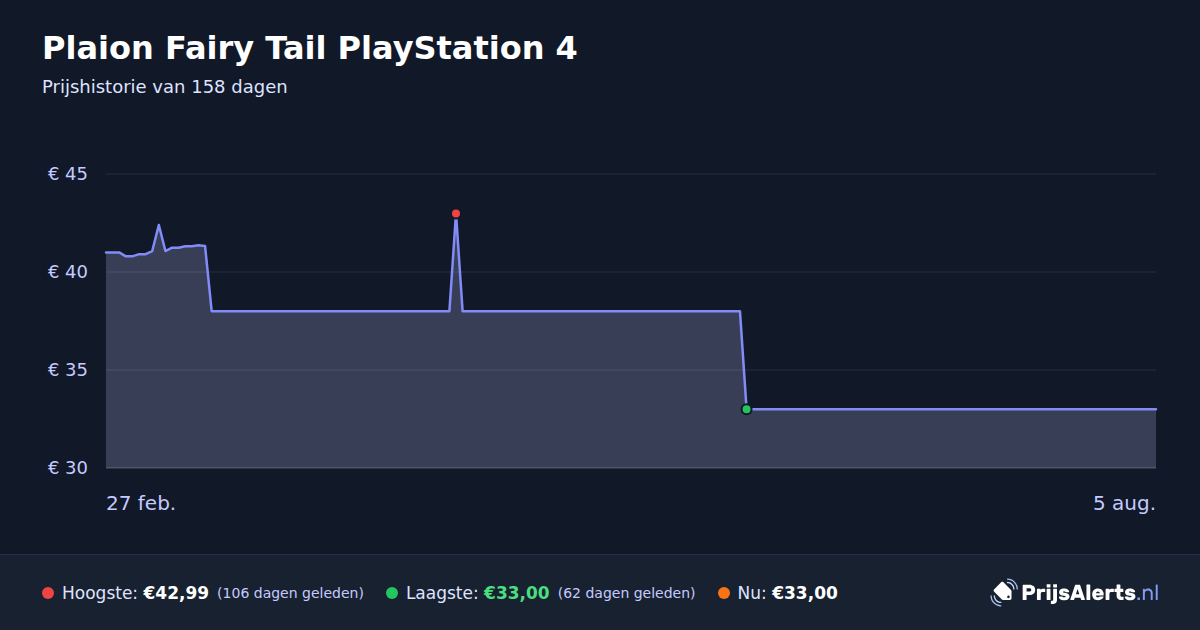The image size is (1200, 630).
Task: Click the € 40 axis label
Action: tap(68, 272)
